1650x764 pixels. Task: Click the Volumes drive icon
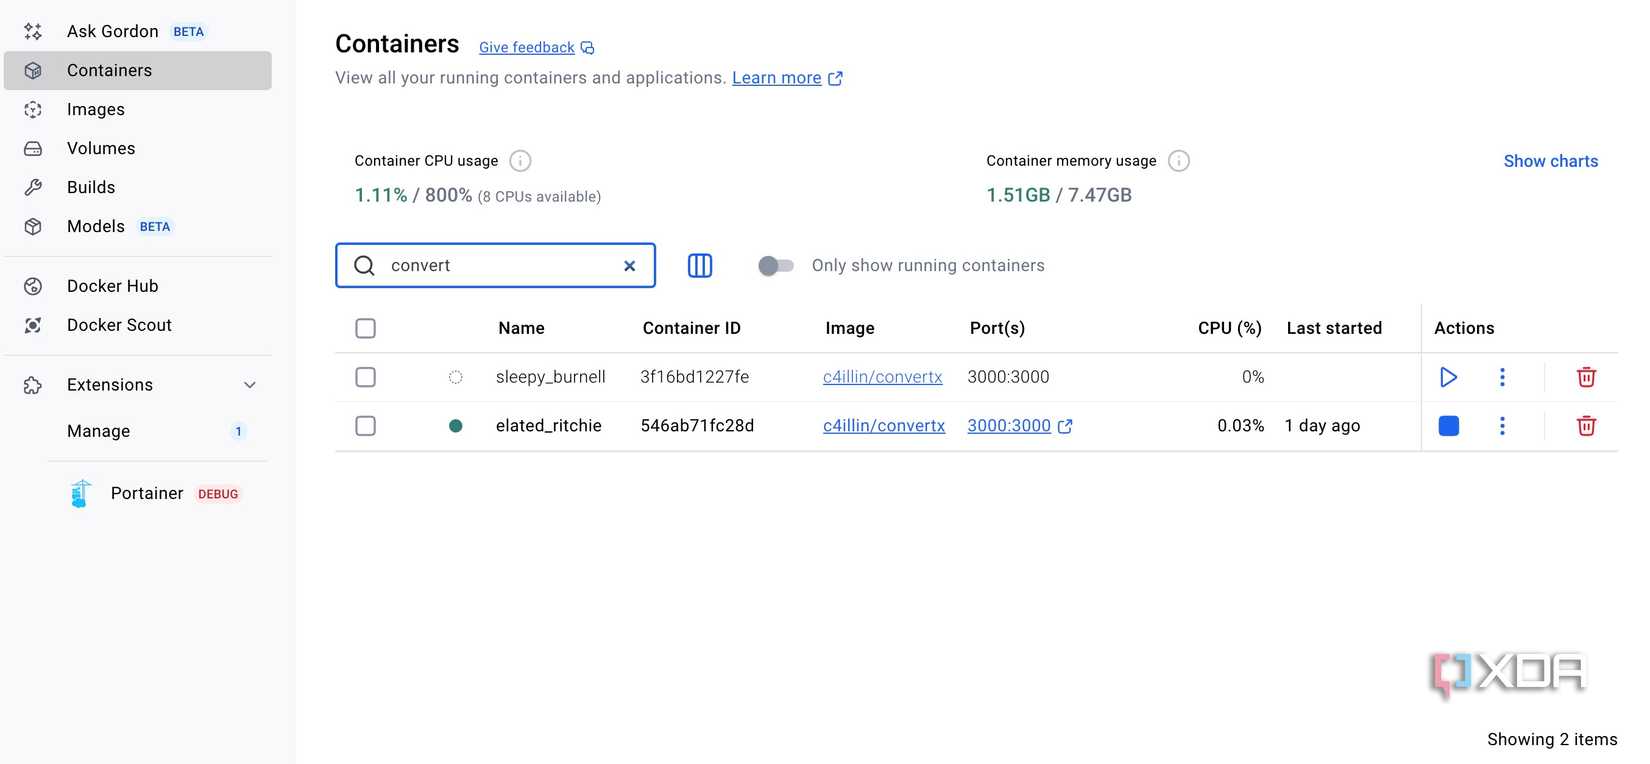pyautogui.click(x=33, y=148)
